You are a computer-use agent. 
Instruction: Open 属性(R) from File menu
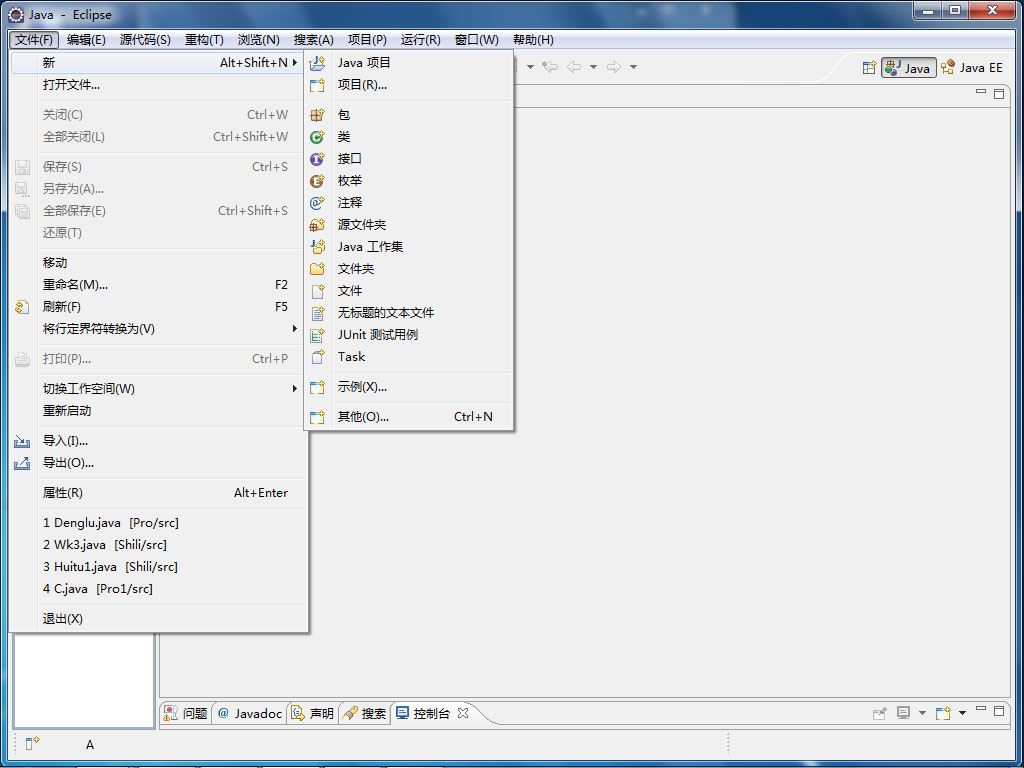[x=159, y=493]
